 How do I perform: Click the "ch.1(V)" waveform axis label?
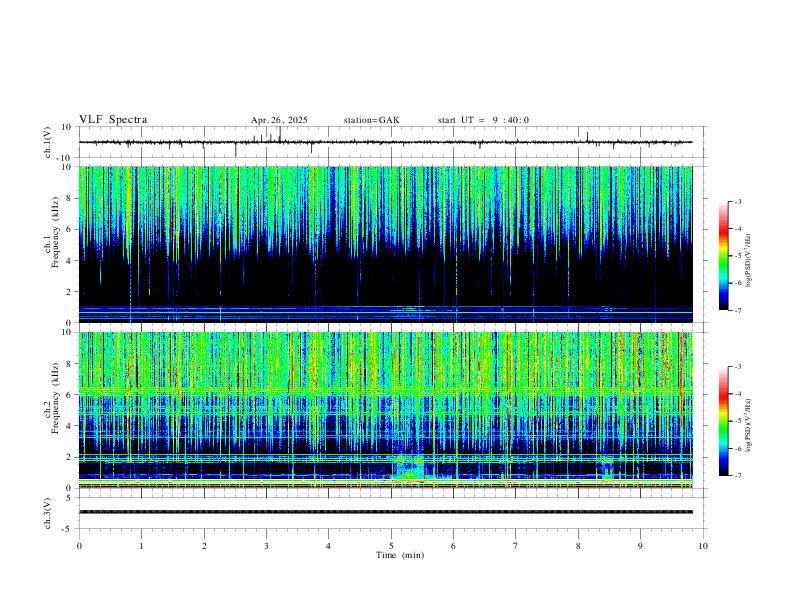pyautogui.click(x=48, y=142)
